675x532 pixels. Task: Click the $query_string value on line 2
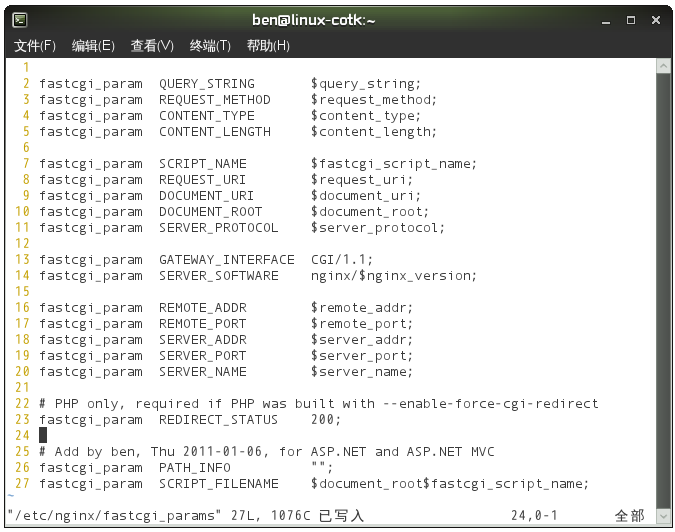pos(366,84)
